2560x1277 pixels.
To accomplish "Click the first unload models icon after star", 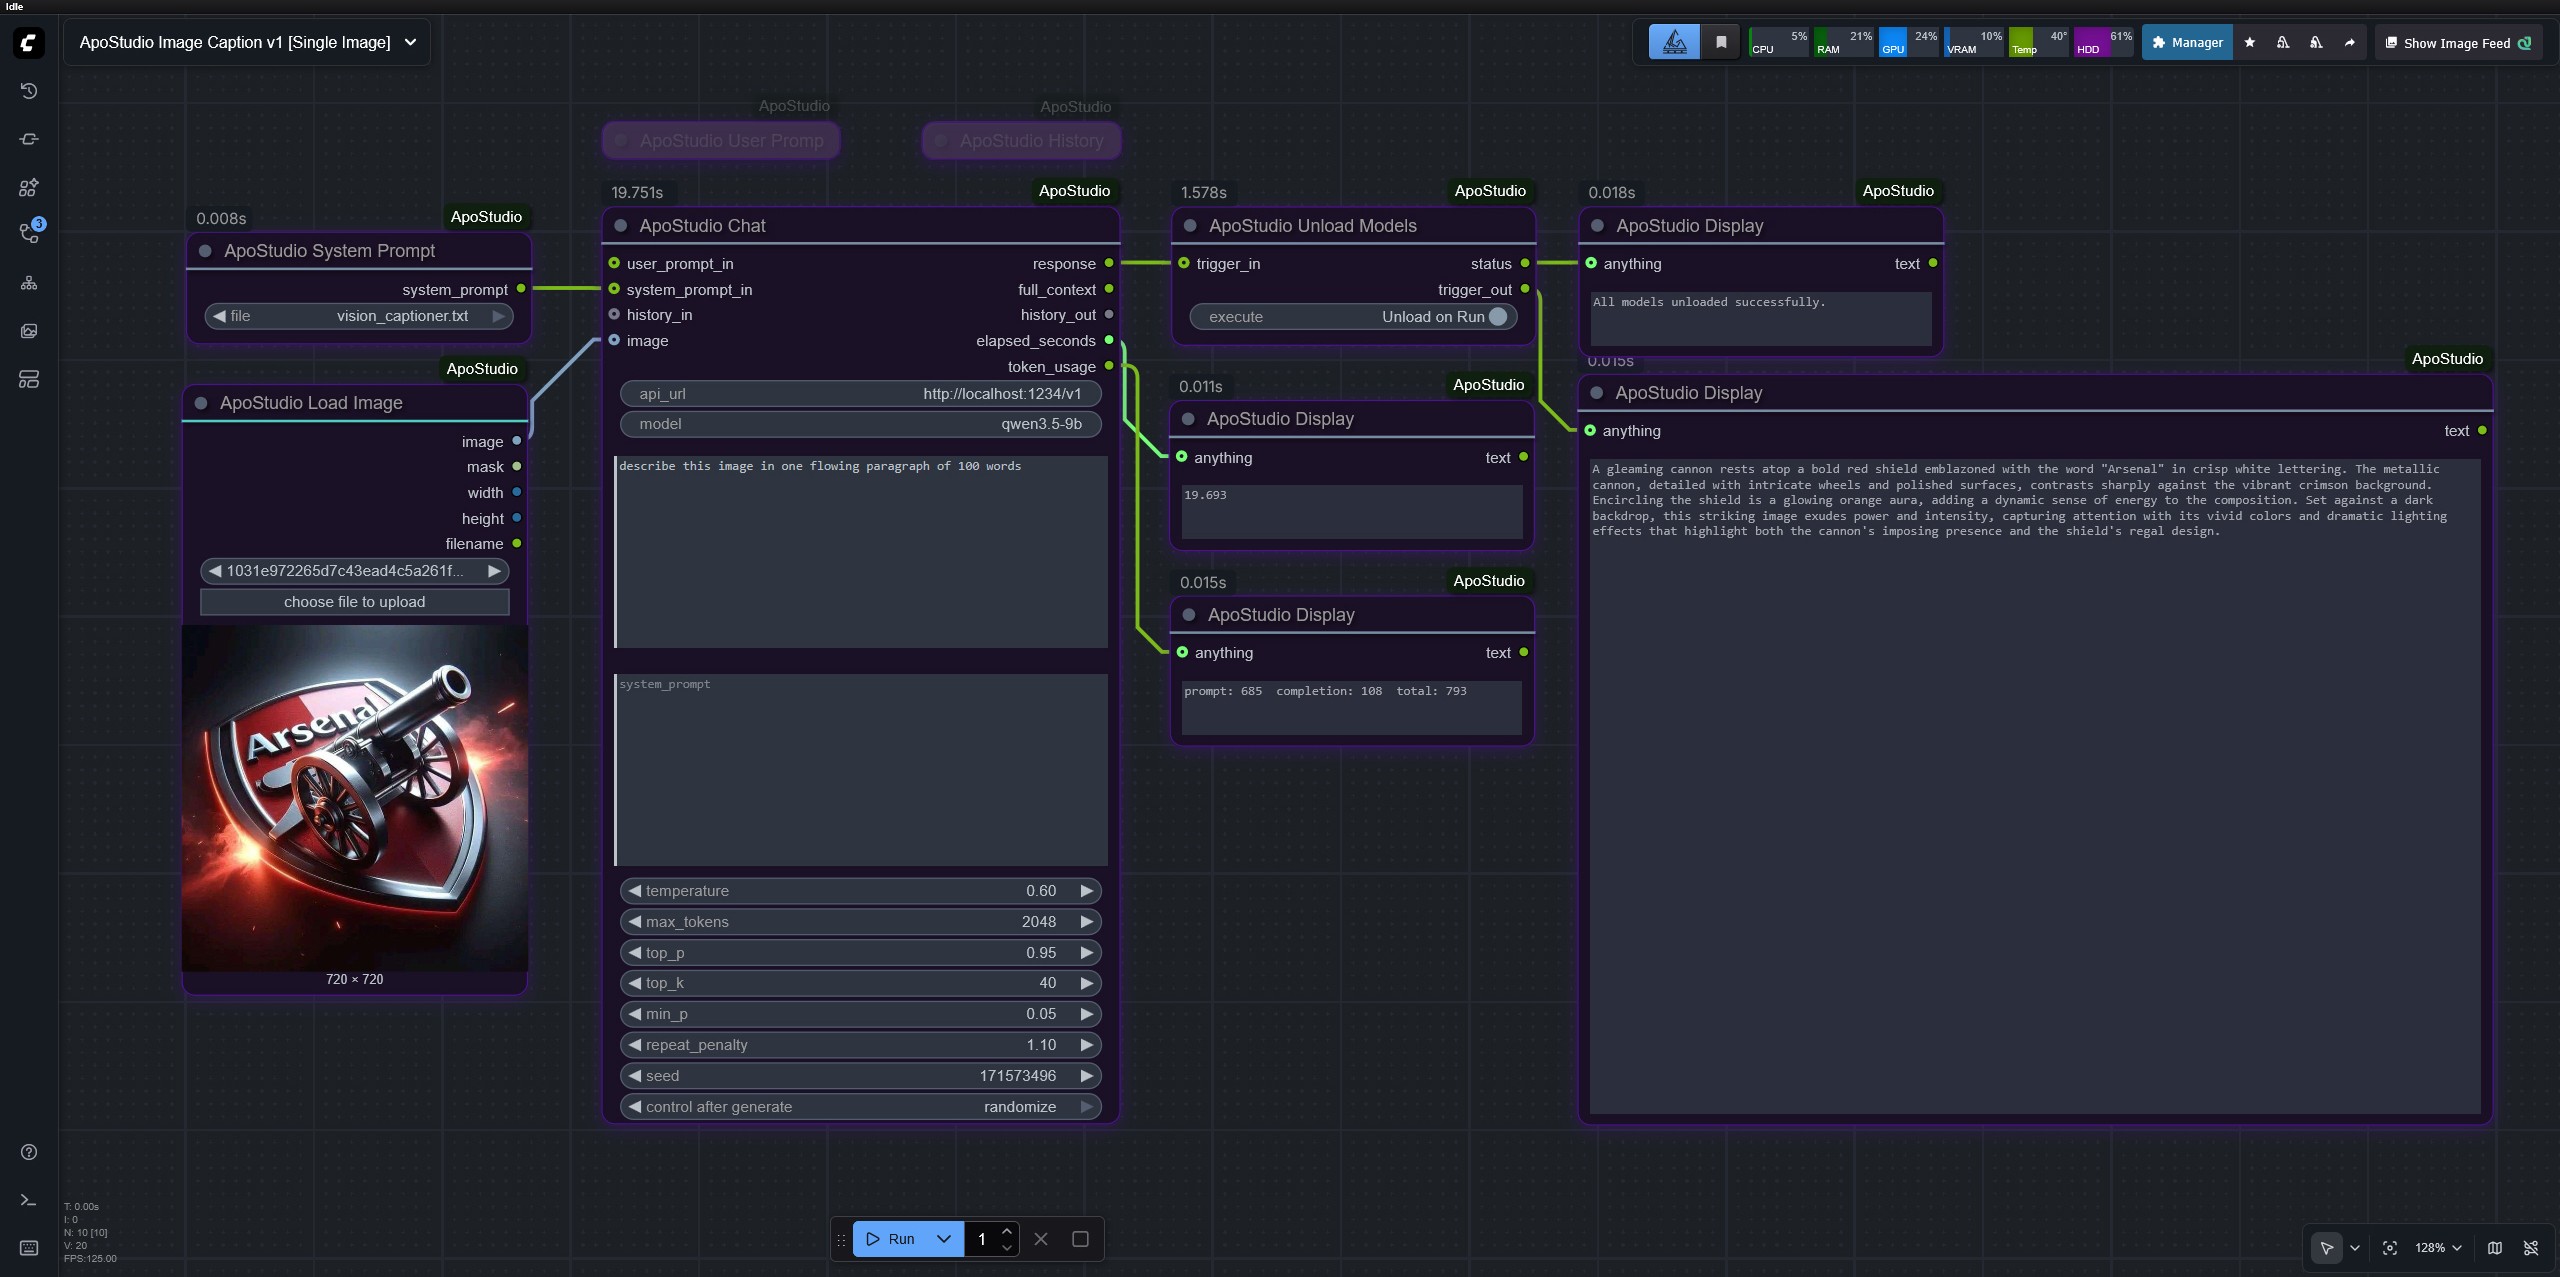I will click(2283, 42).
